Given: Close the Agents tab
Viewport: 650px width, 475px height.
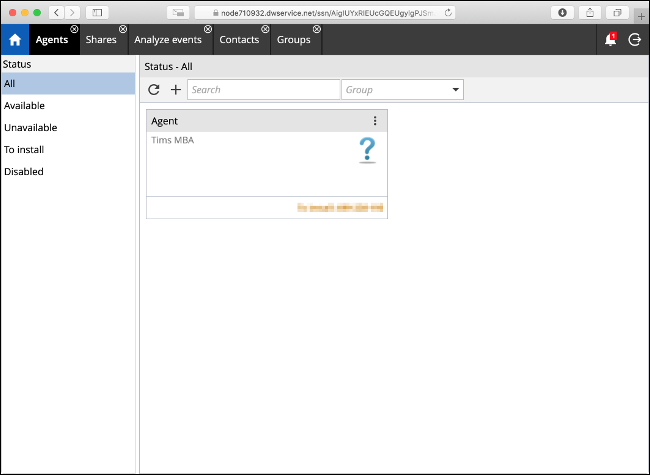Looking at the screenshot, I should [74, 30].
